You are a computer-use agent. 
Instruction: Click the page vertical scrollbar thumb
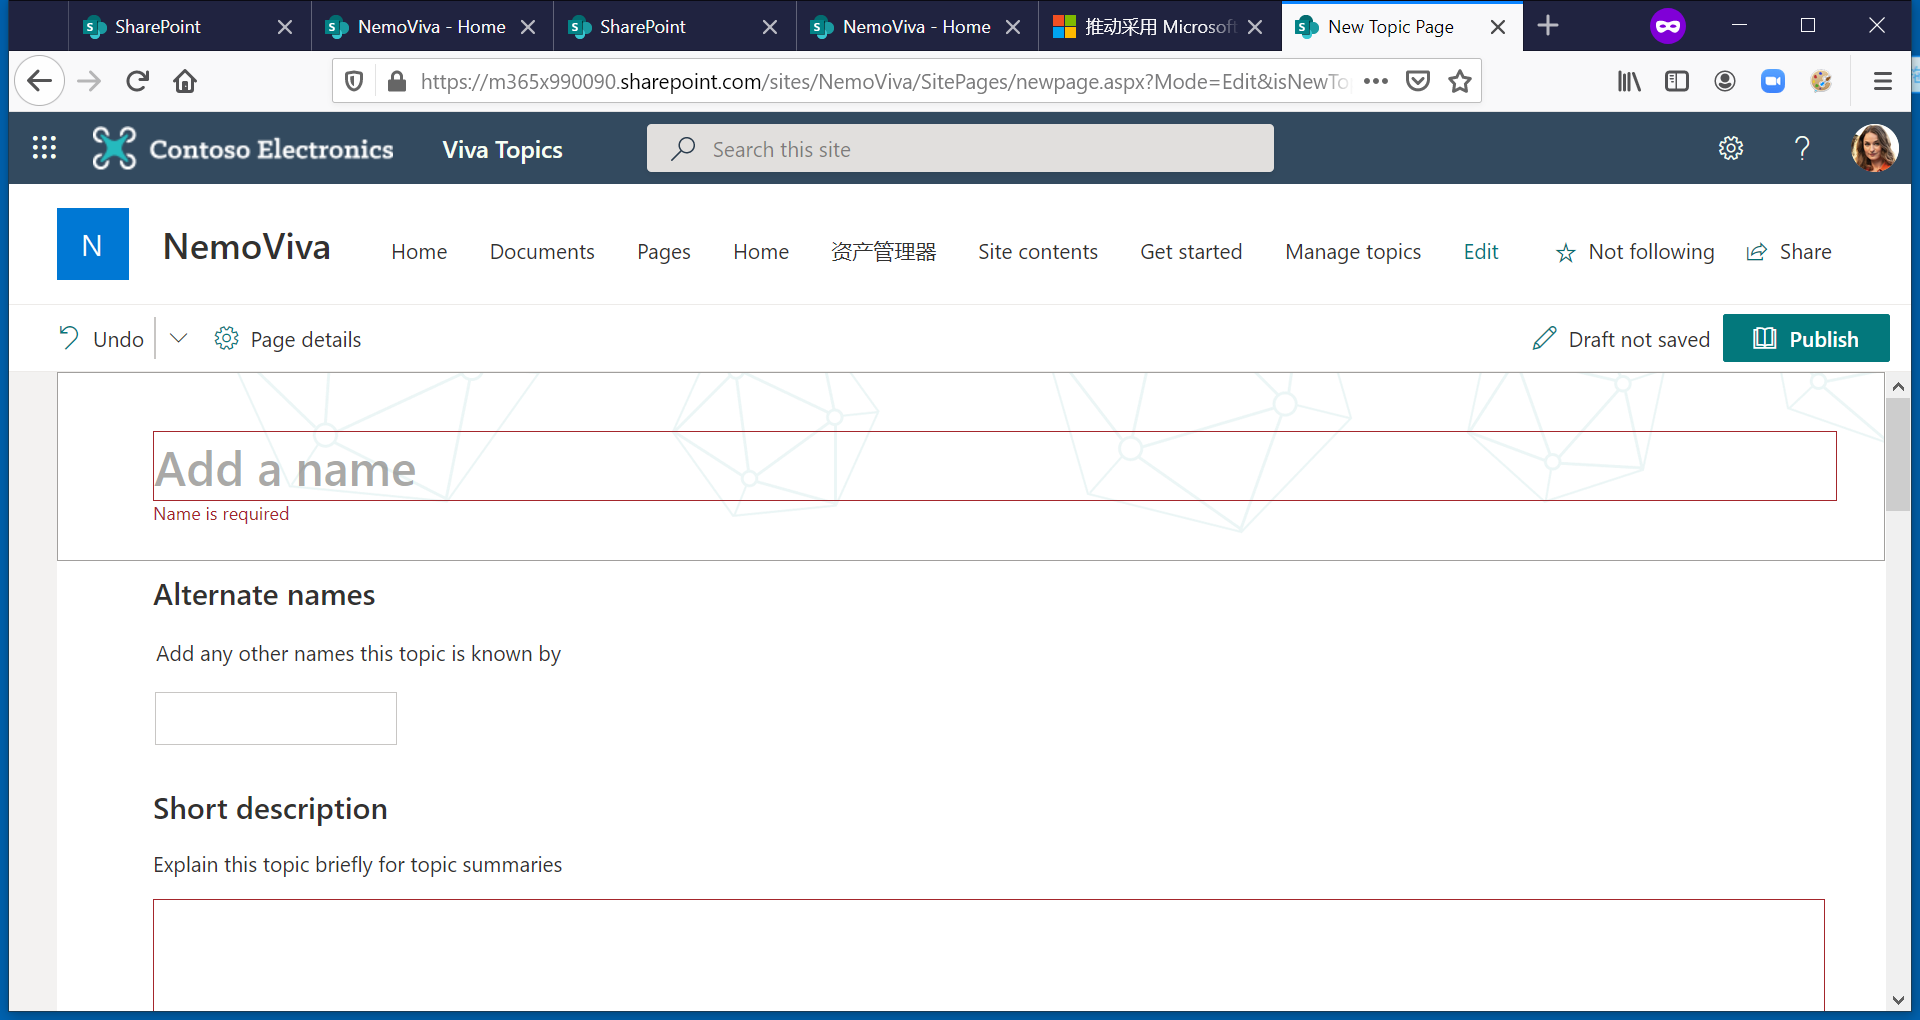(1898, 454)
